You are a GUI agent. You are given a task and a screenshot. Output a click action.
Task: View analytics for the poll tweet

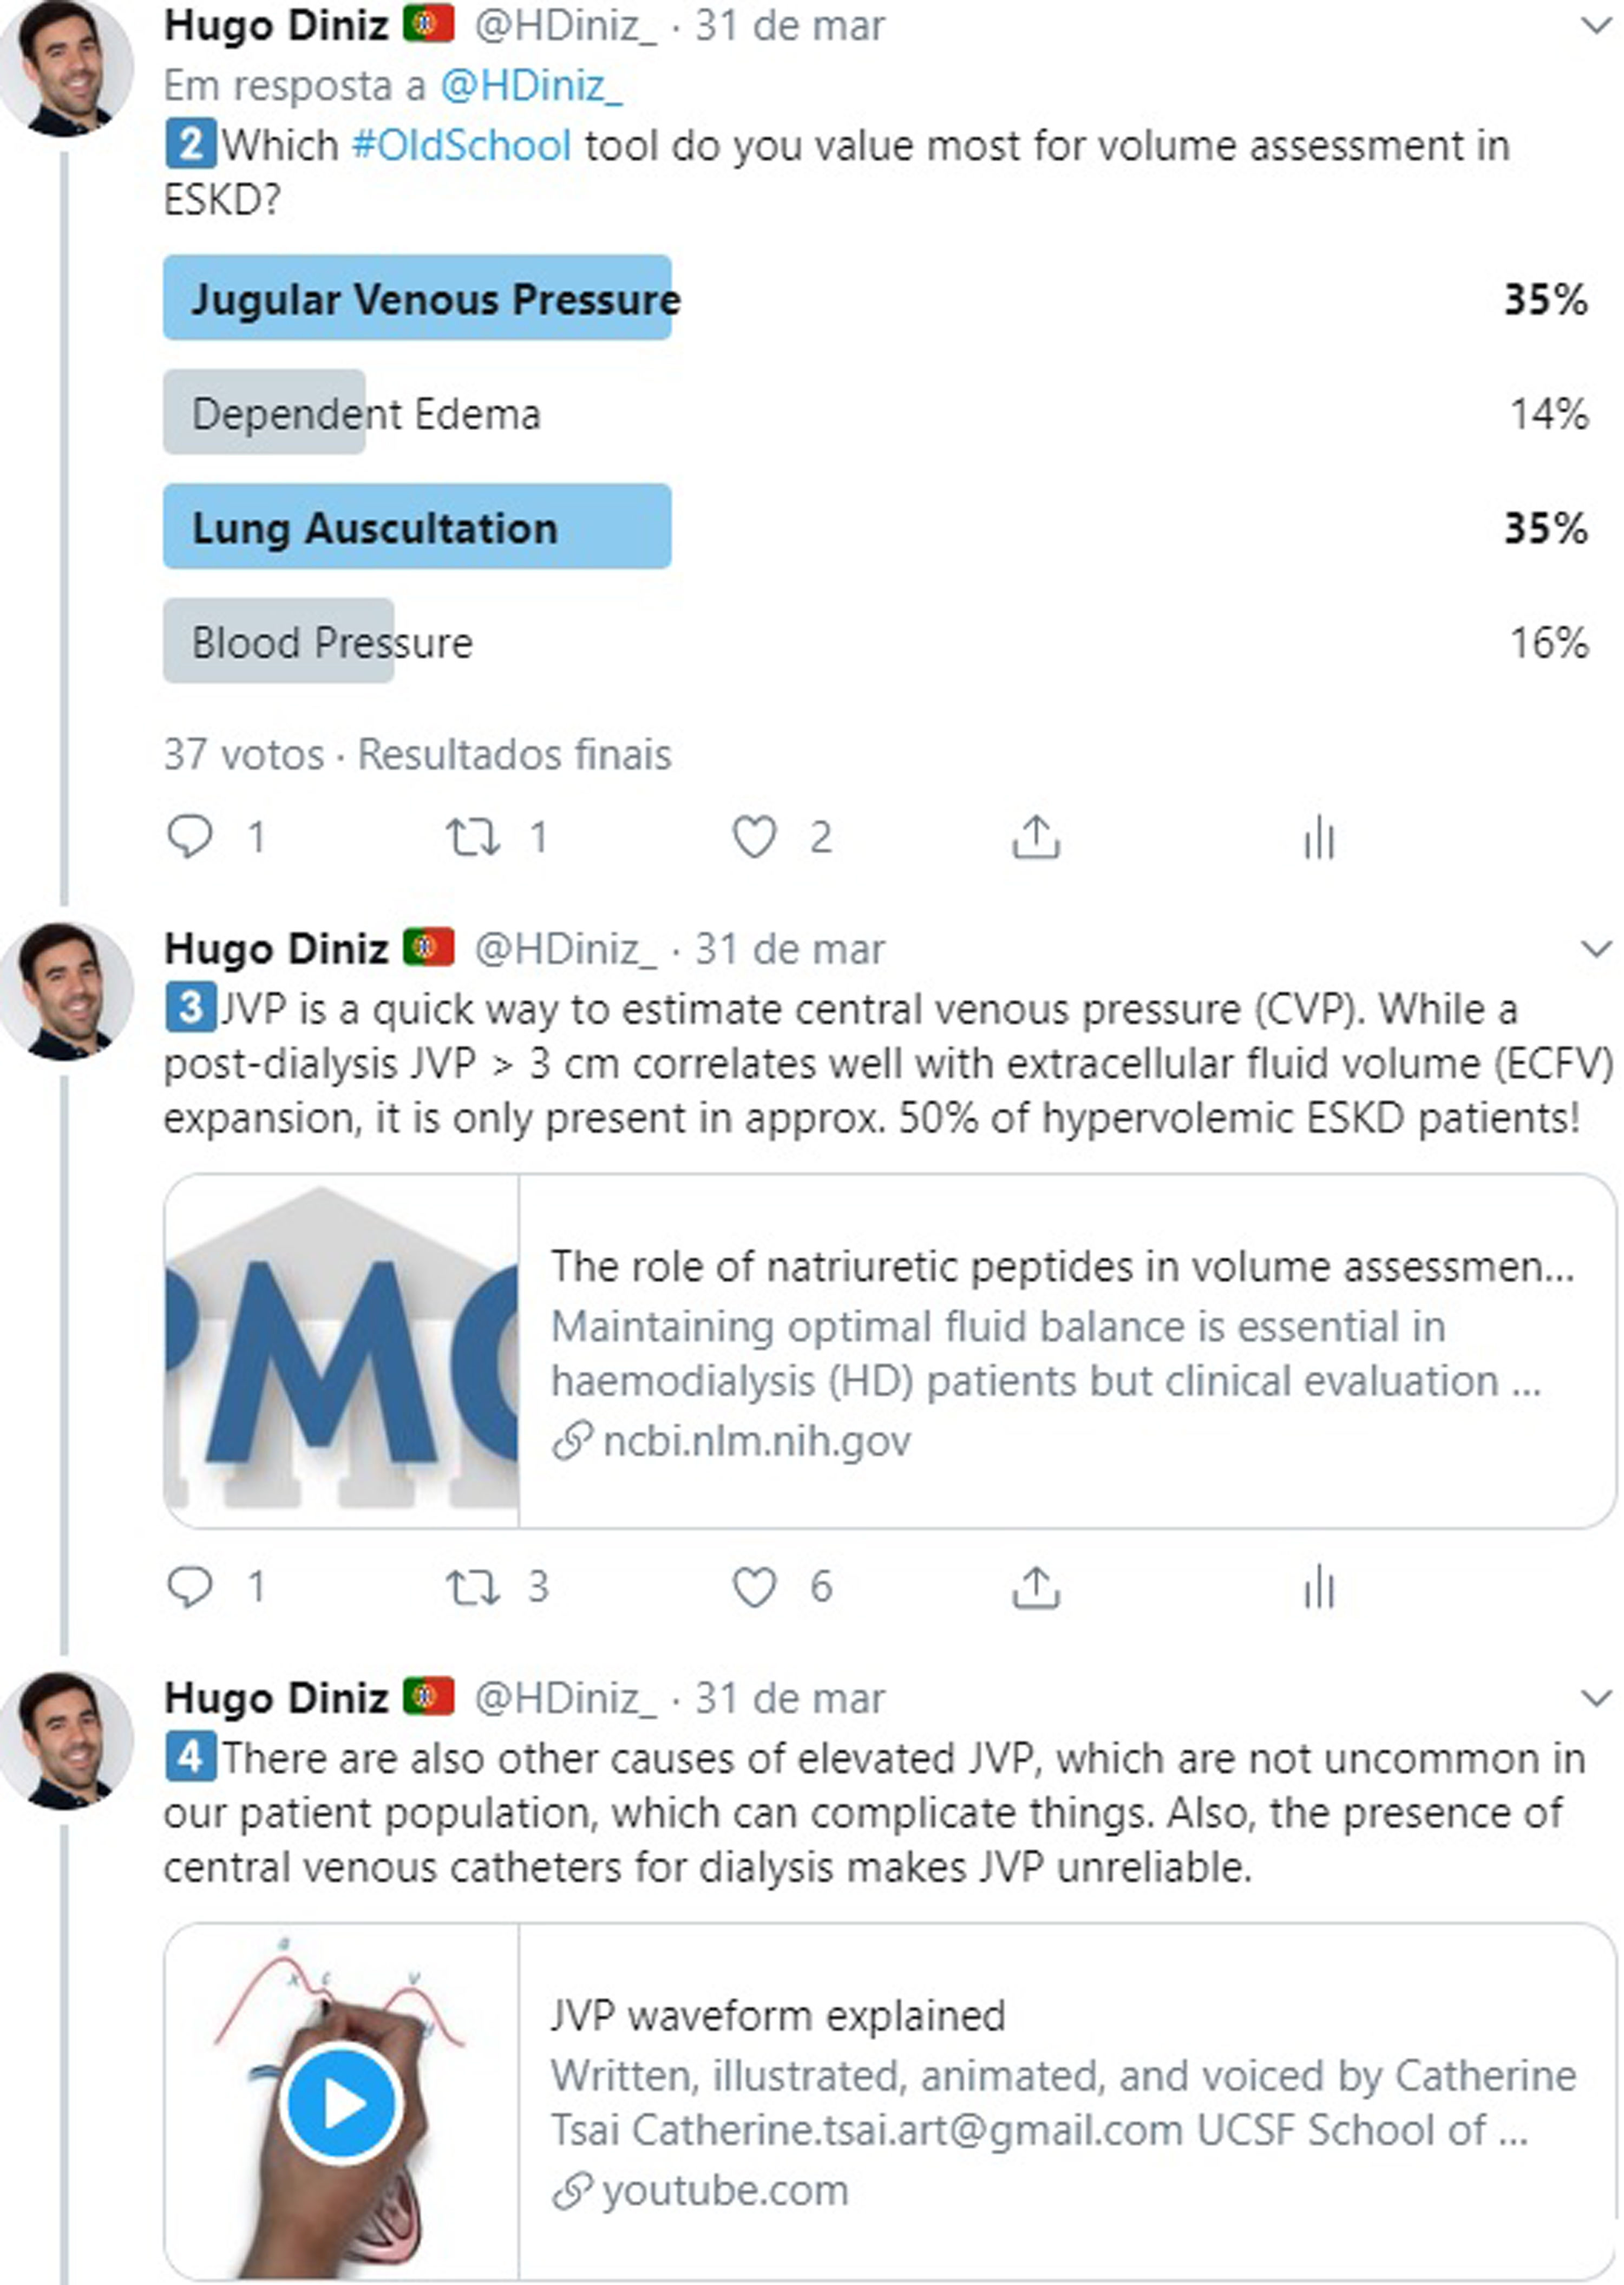click(1319, 837)
